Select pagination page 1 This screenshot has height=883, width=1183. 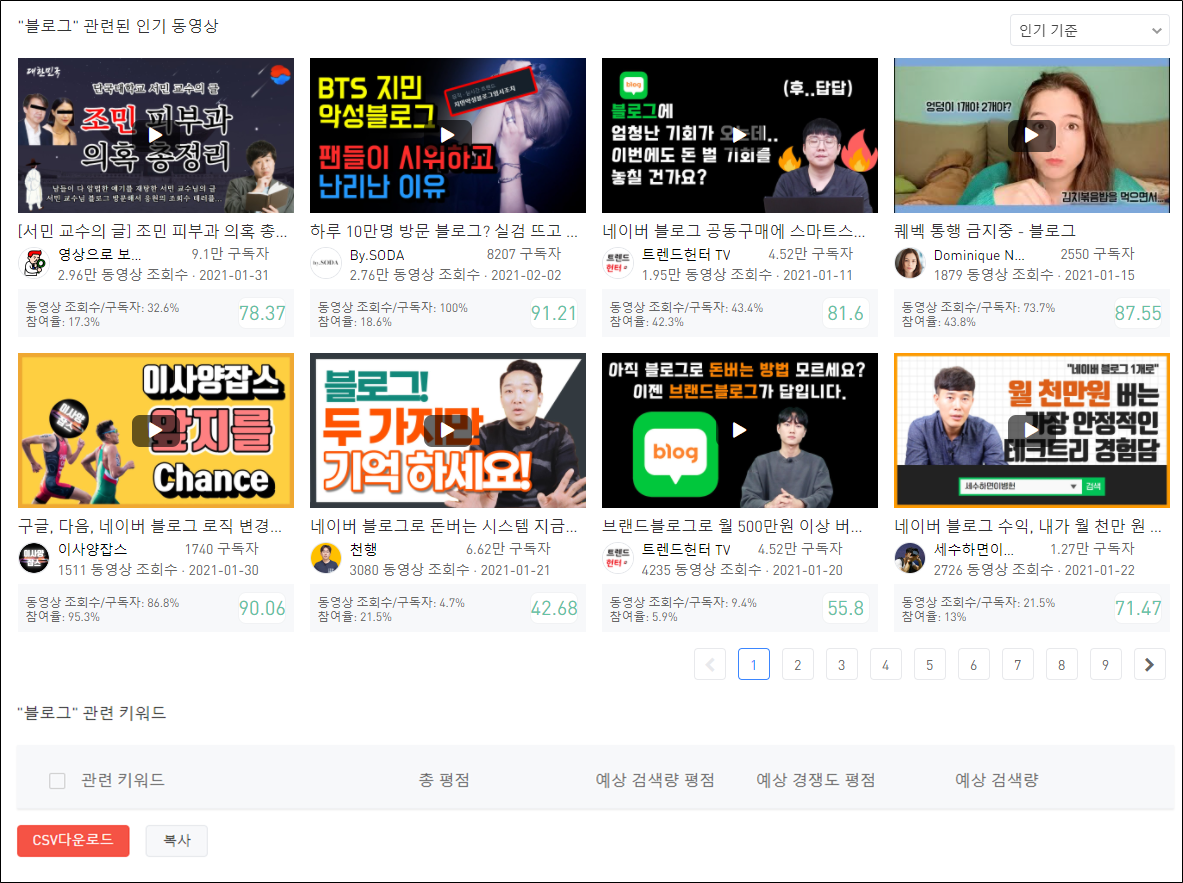[x=754, y=664]
